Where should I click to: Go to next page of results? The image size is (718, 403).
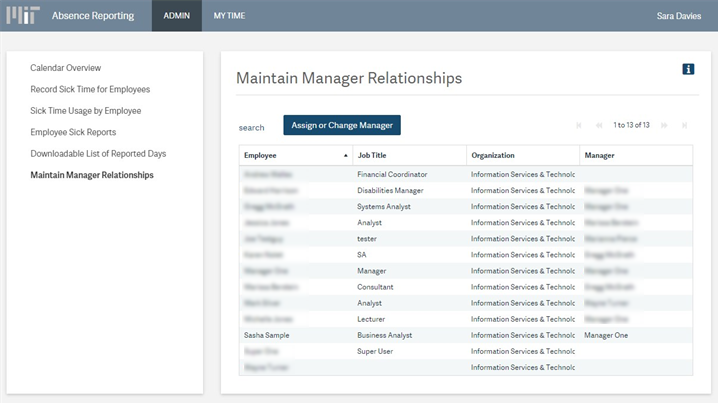(x=664, y=125)
